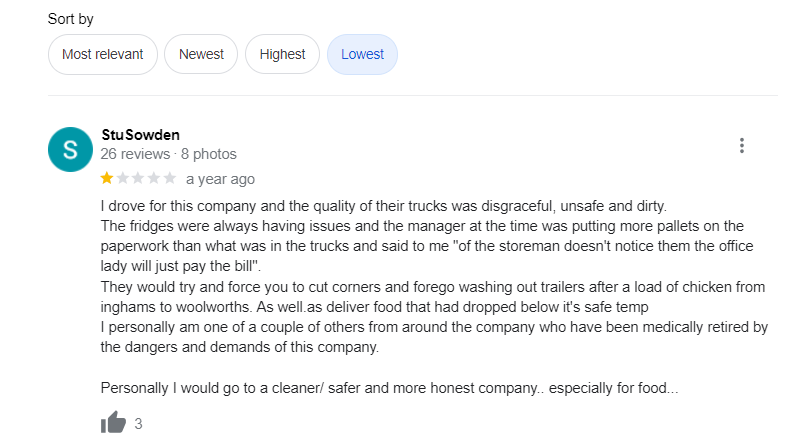
Task: Click the final 'Personally I would go' line
Action: tap(390, 388)
